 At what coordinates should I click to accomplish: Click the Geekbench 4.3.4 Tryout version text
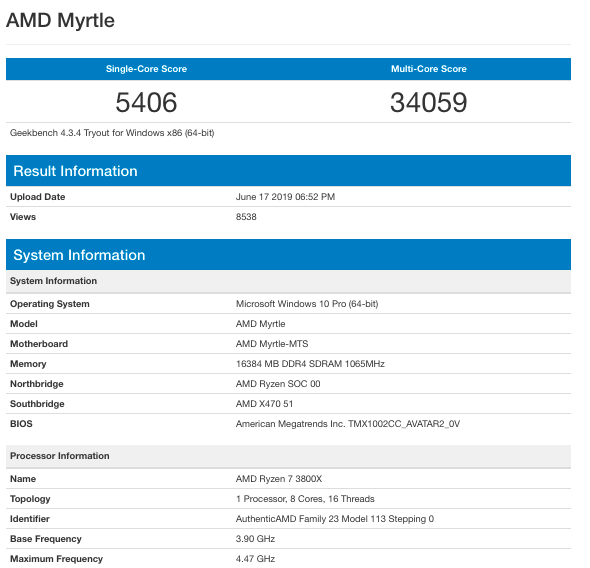[x=112, y=133]
